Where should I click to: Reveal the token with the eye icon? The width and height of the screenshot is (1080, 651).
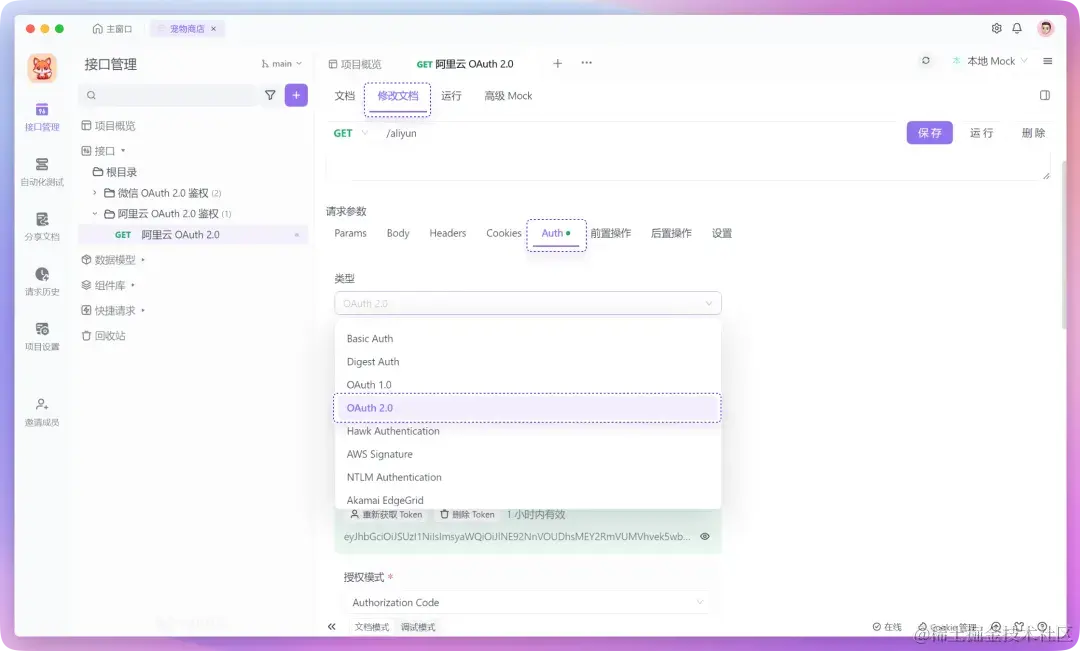pos(705,535)
